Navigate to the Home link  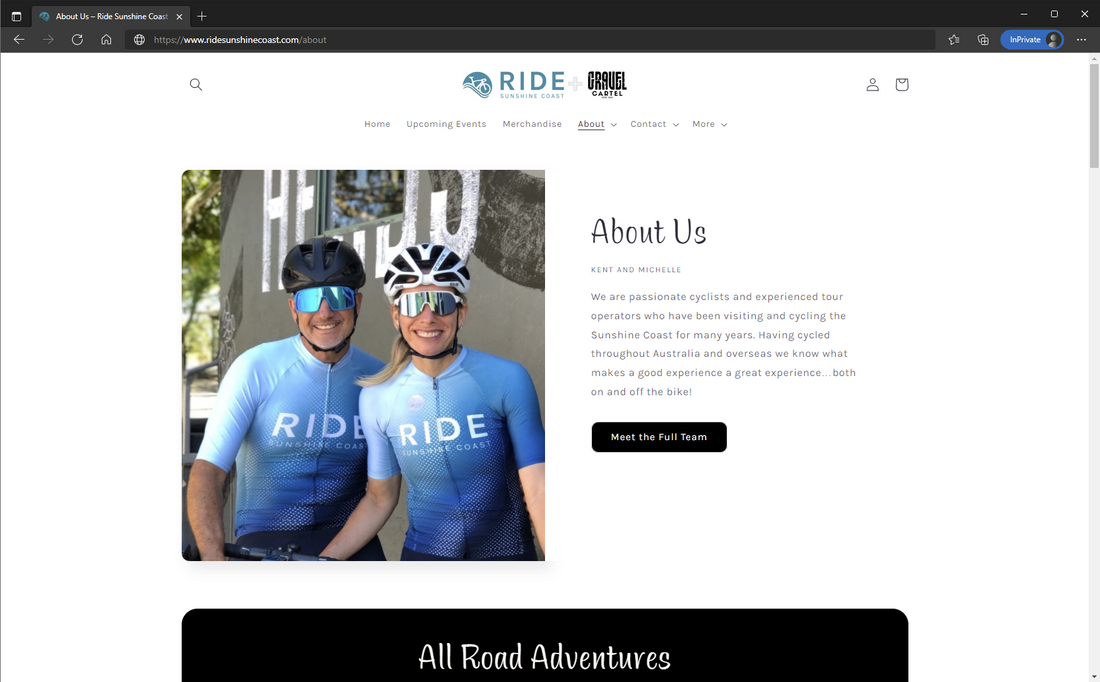coord(377,124)
